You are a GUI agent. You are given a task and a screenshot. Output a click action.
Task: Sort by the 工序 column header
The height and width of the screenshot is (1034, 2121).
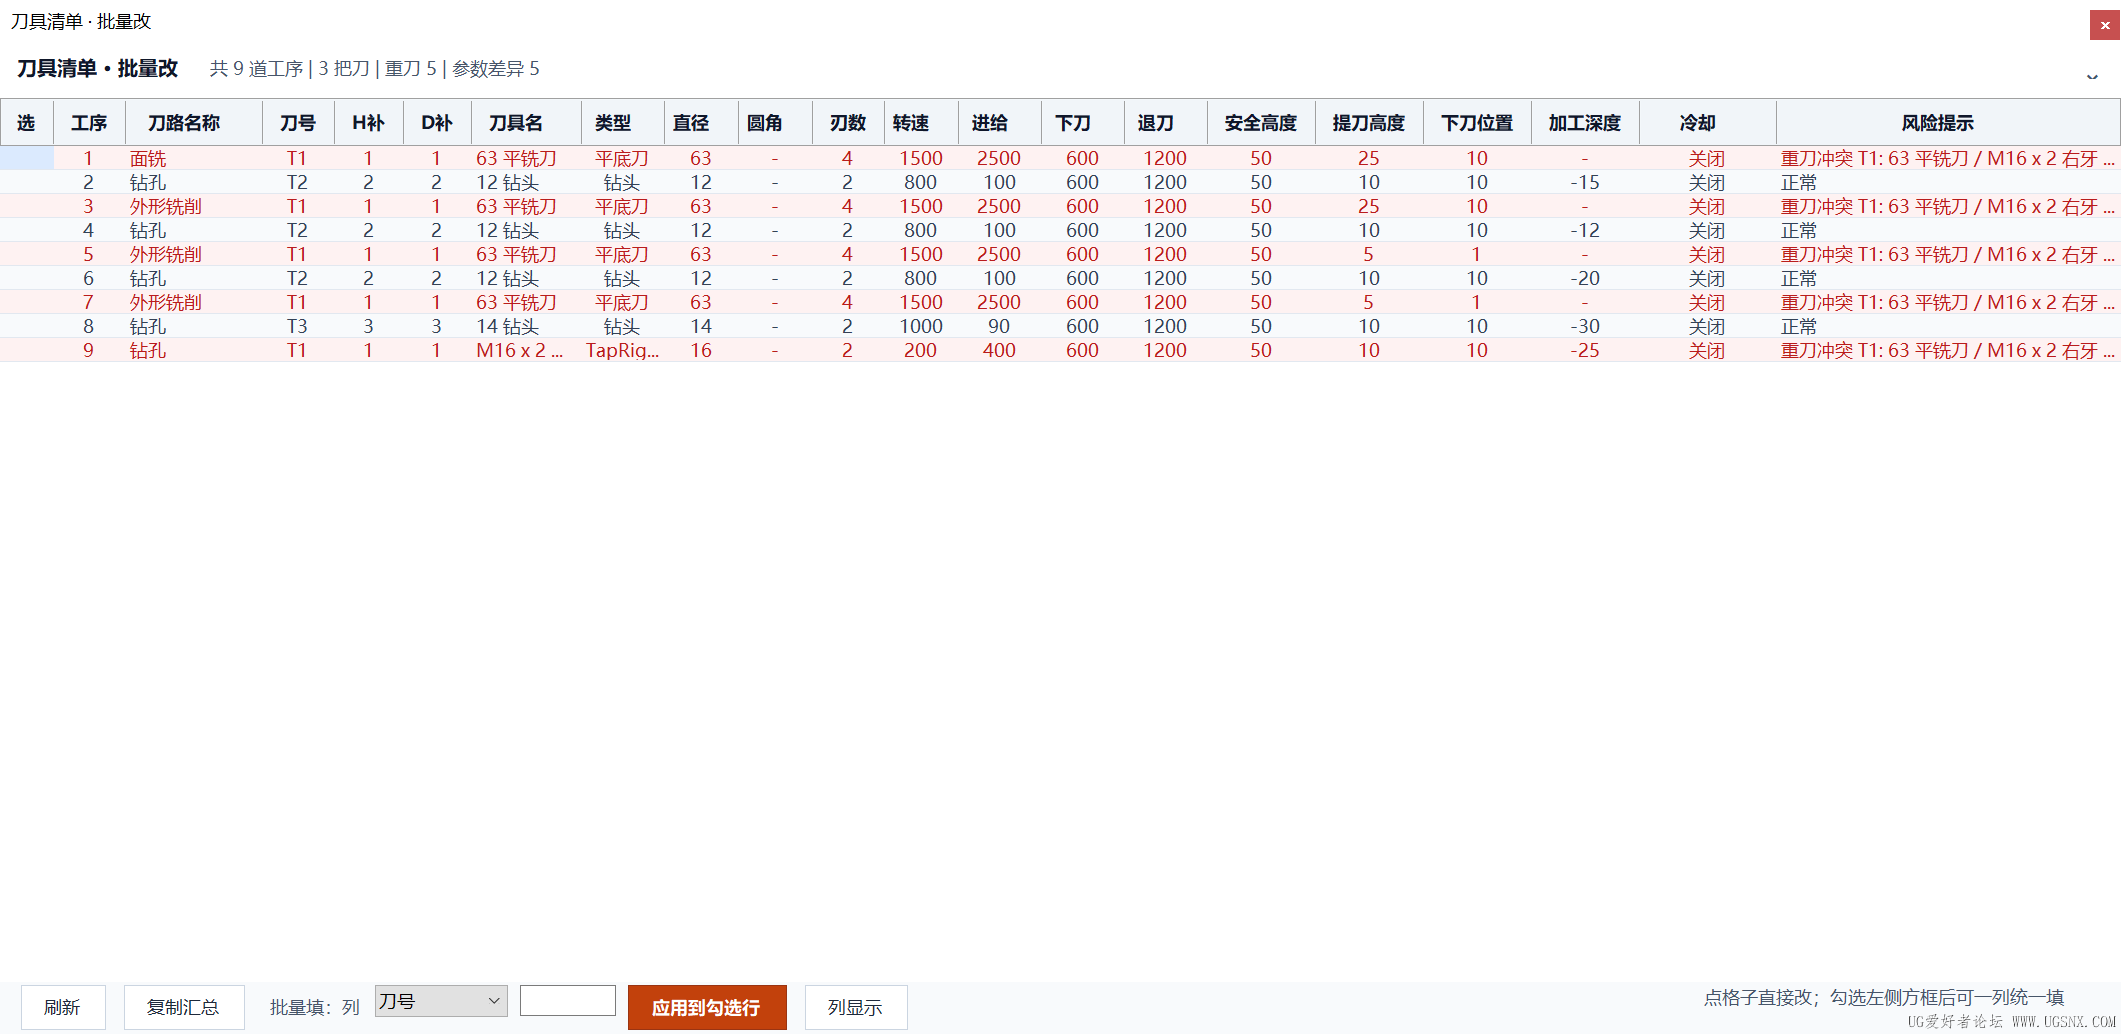(89, 123)
